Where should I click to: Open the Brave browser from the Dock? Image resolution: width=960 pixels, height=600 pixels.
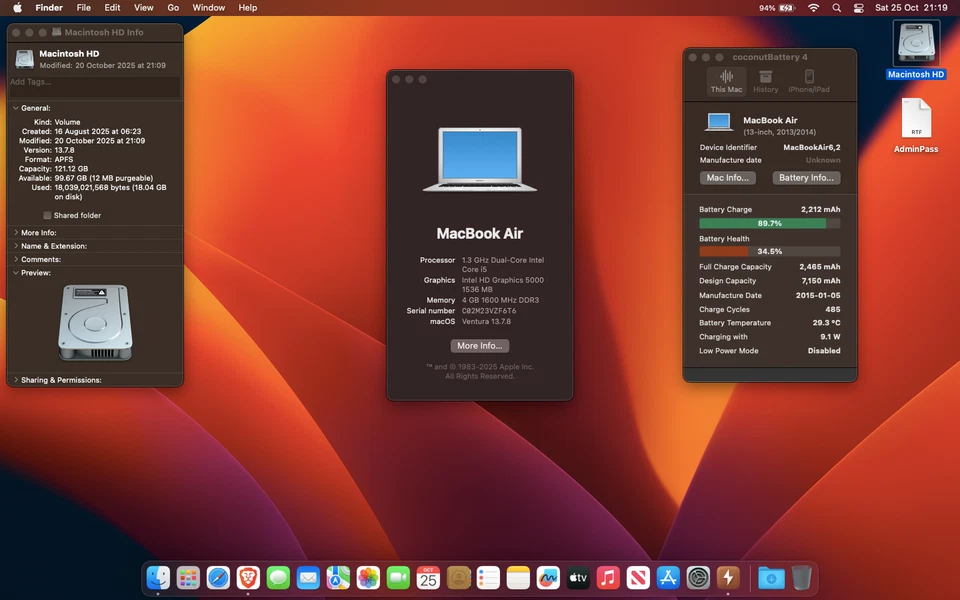[248, 577]
